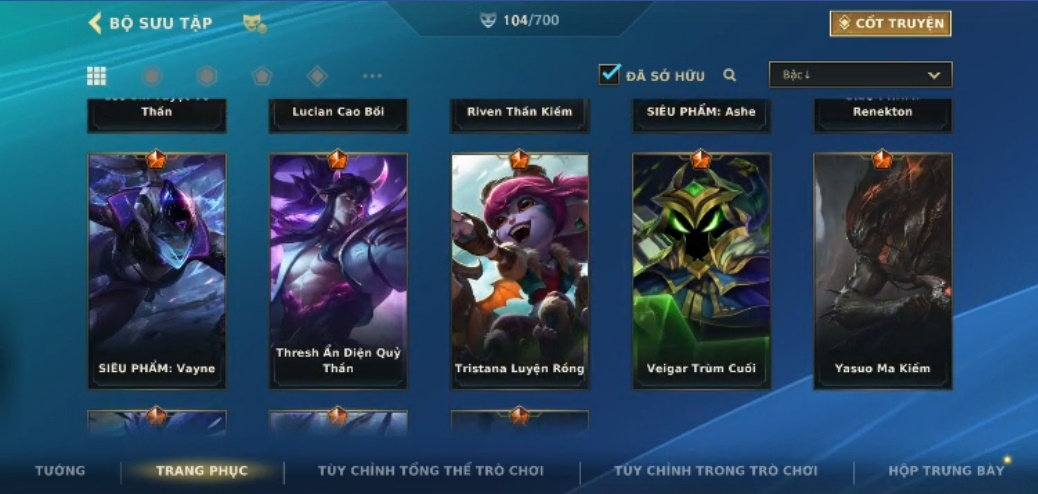1038x494 pixels.
Task: Select the Siêu Phẩm: Vayne skin card
Action: click(157, 271)
